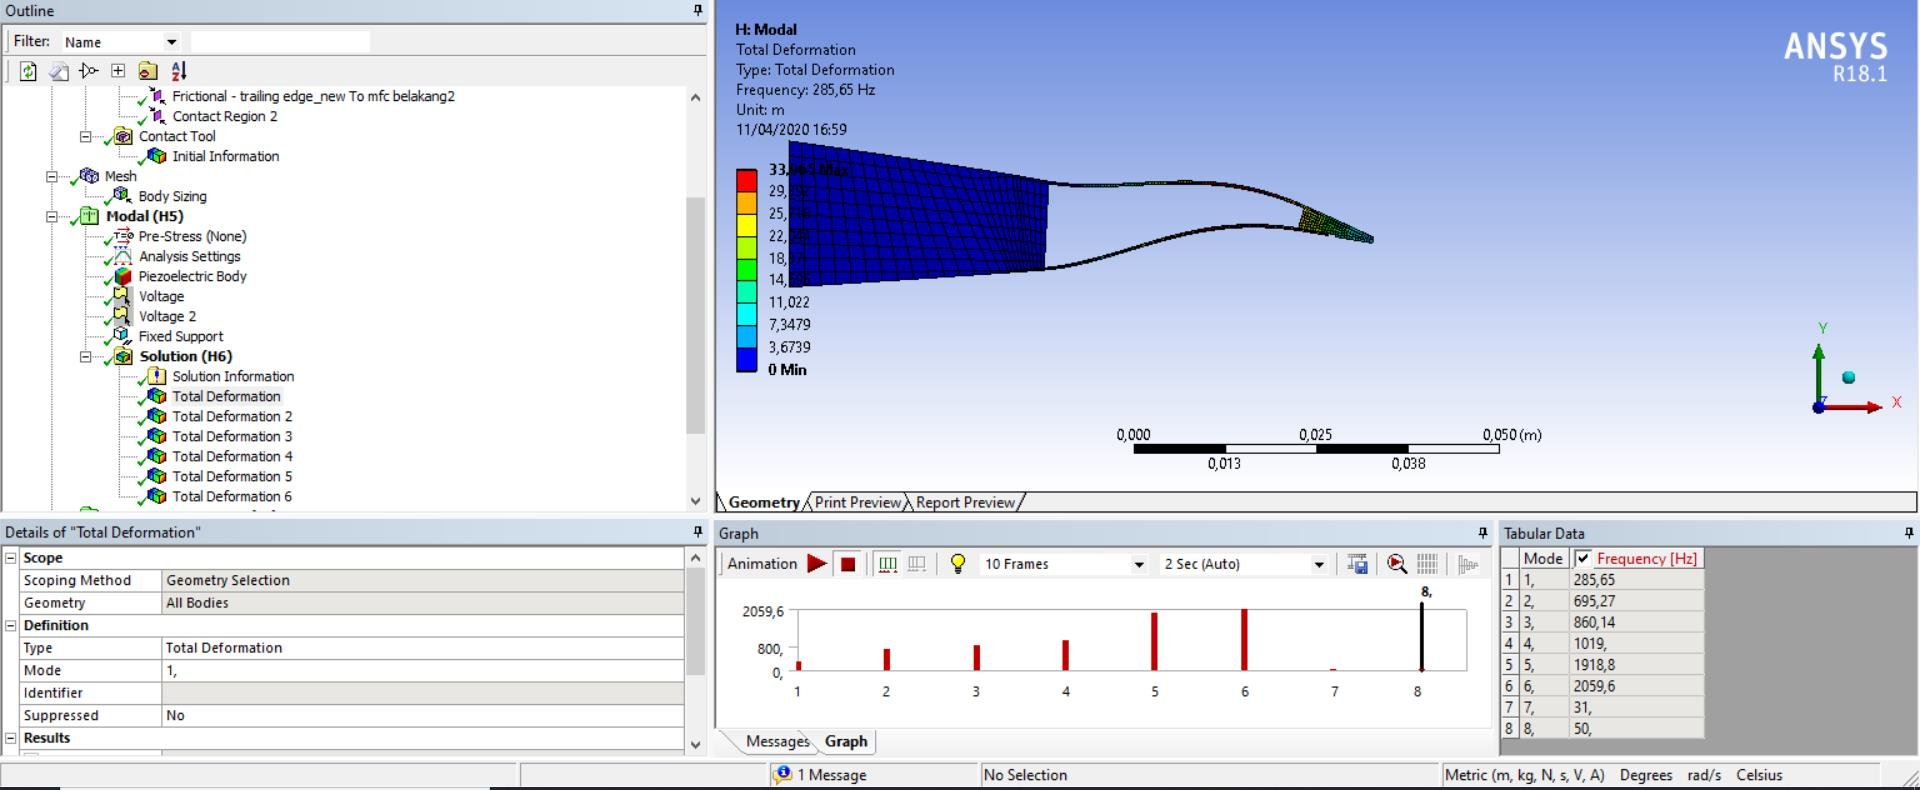
Task: Select distributed frames animation mode icon
Action: [x=887, y=564]
